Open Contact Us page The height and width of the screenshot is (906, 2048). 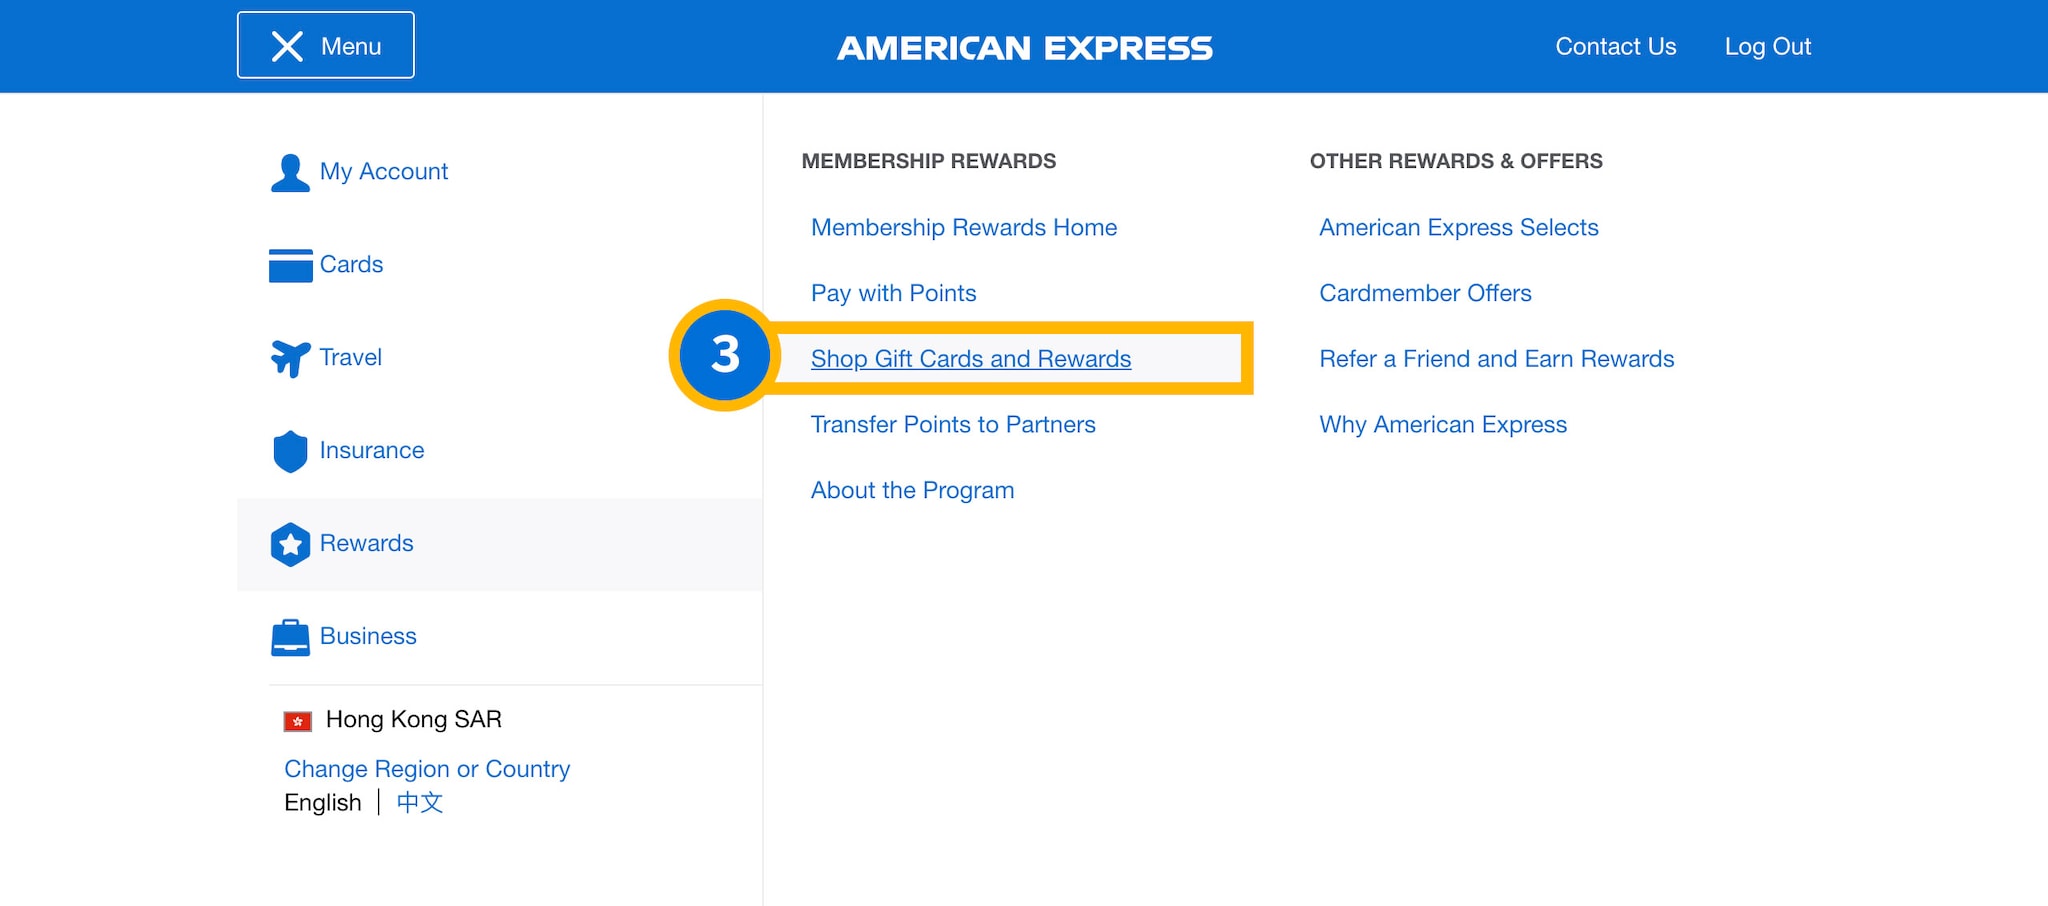1615,47
